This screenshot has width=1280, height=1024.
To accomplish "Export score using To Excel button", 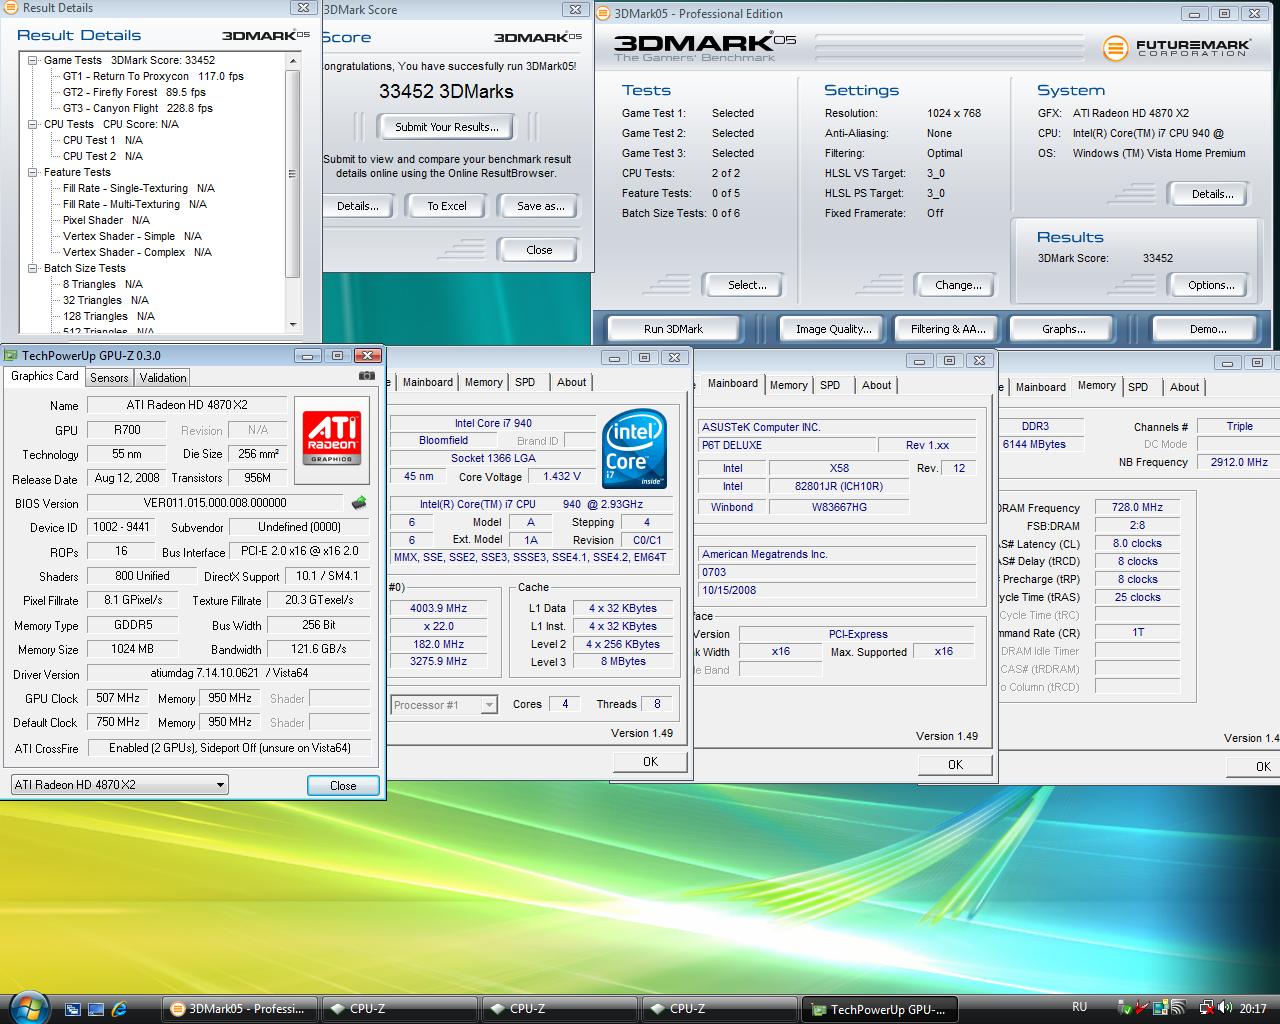I will (x=447, y=206).
